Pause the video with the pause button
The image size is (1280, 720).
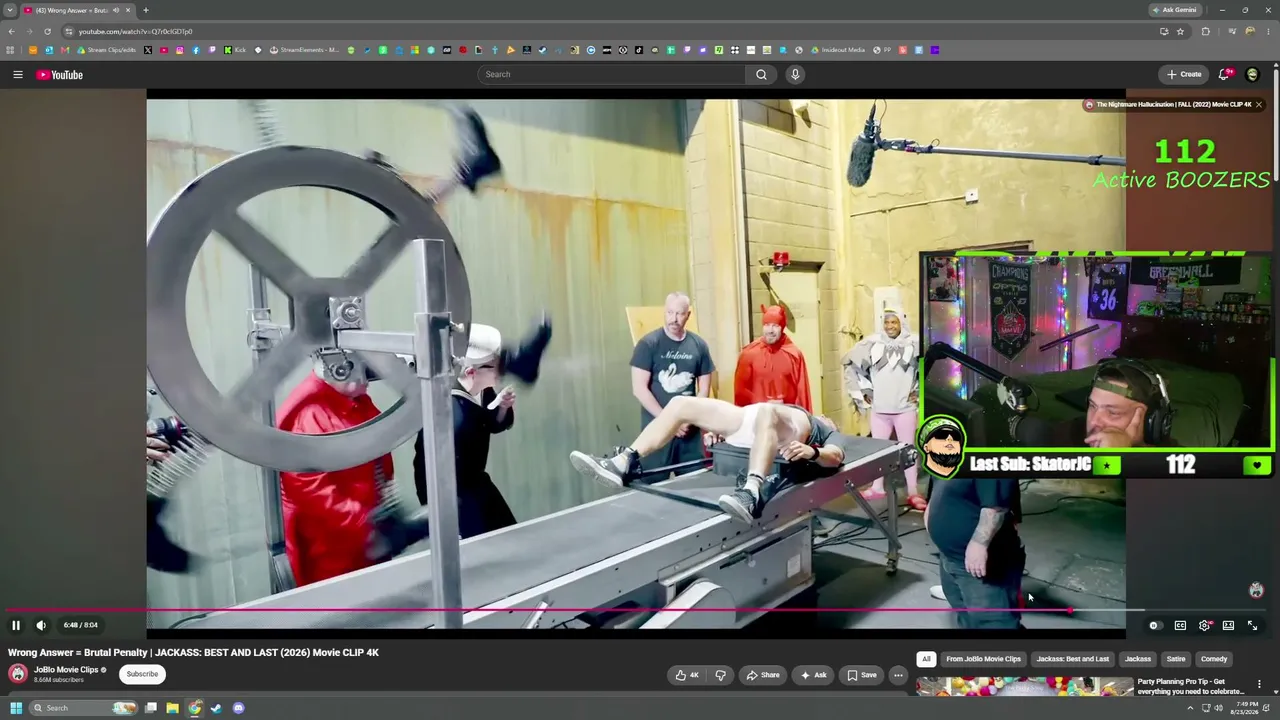16,625
